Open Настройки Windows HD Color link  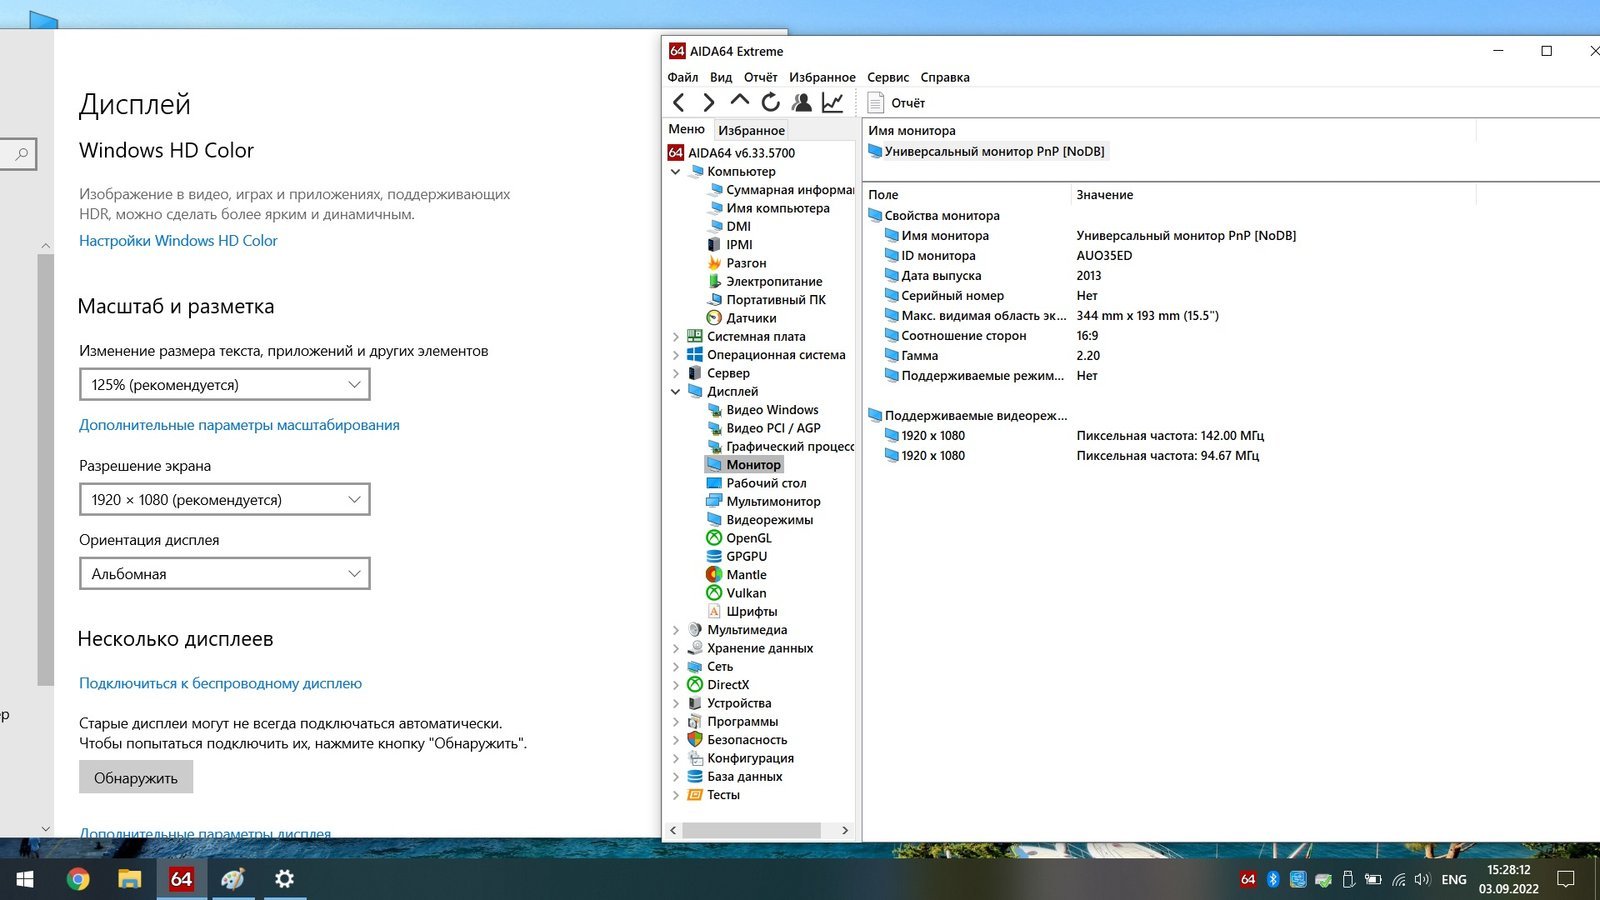pyautogui.click(x=178, y=241)
